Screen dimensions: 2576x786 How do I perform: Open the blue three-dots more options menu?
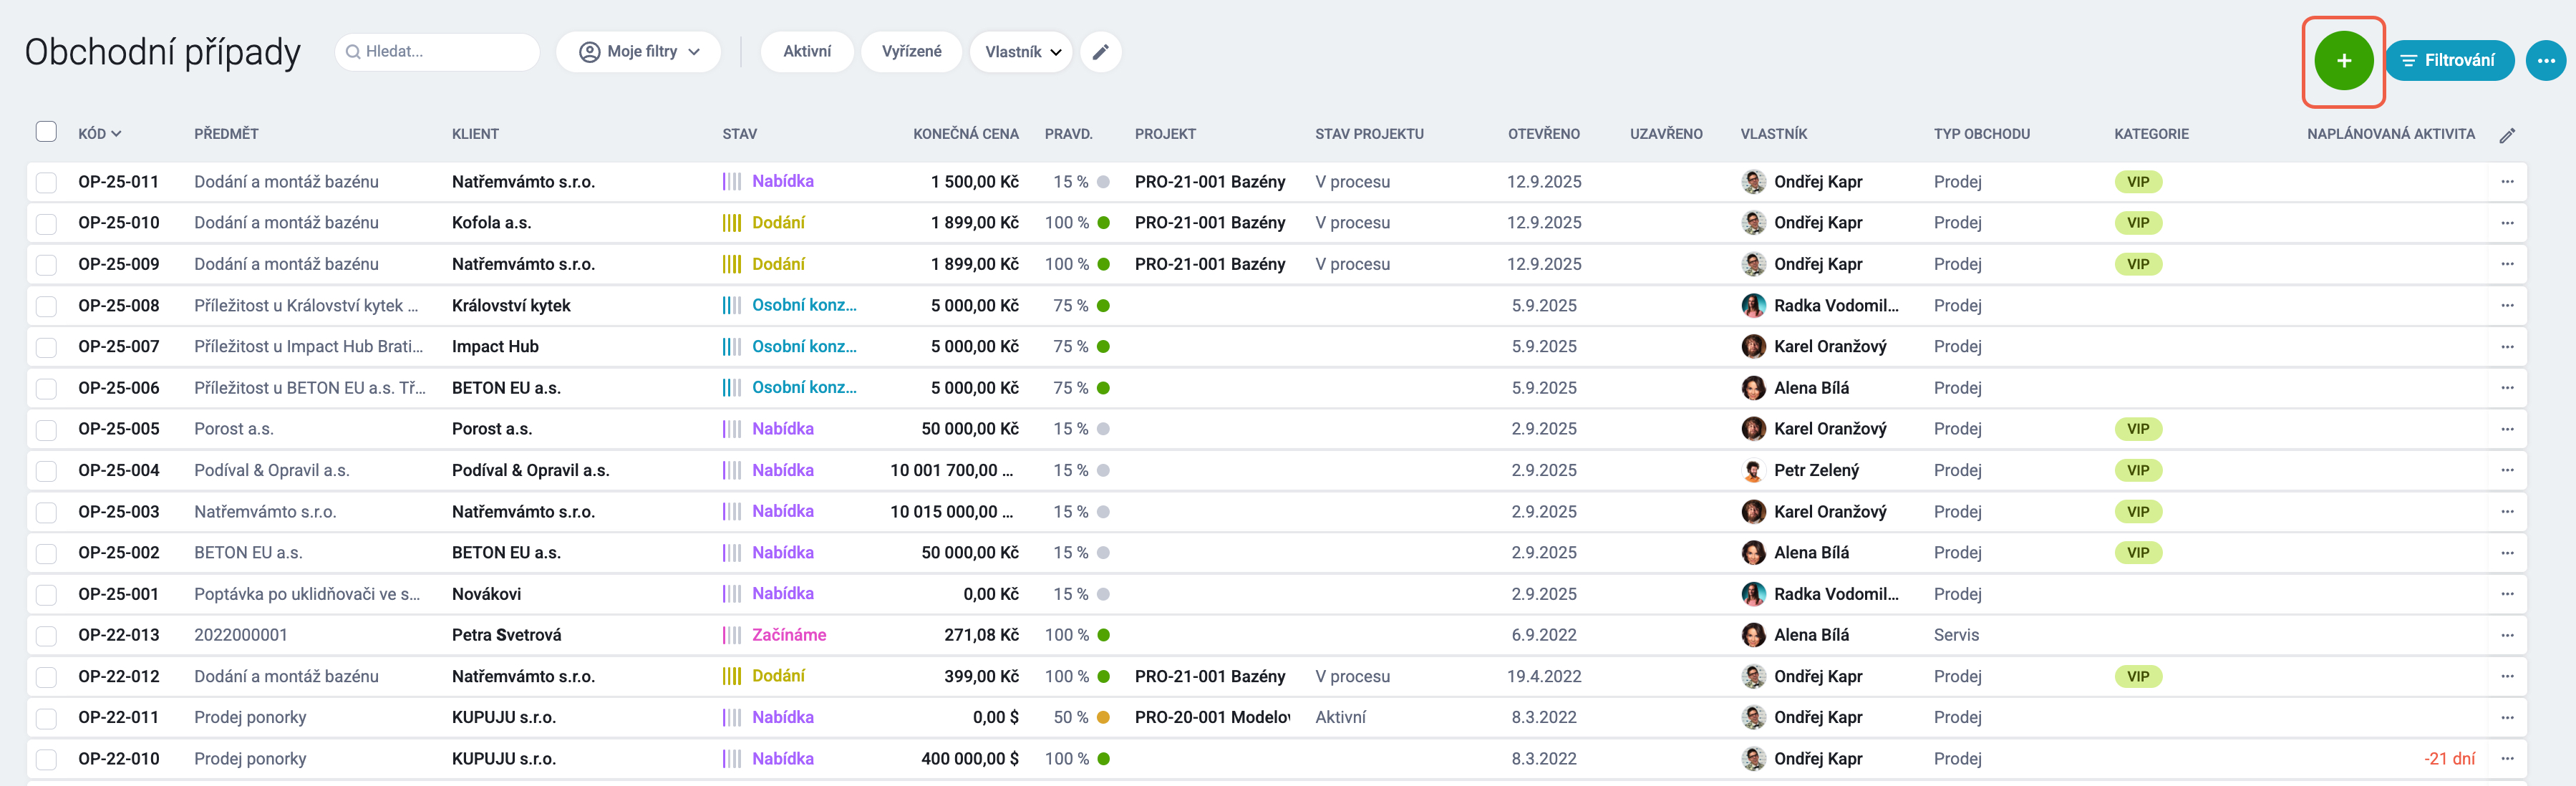[2545, 61]
